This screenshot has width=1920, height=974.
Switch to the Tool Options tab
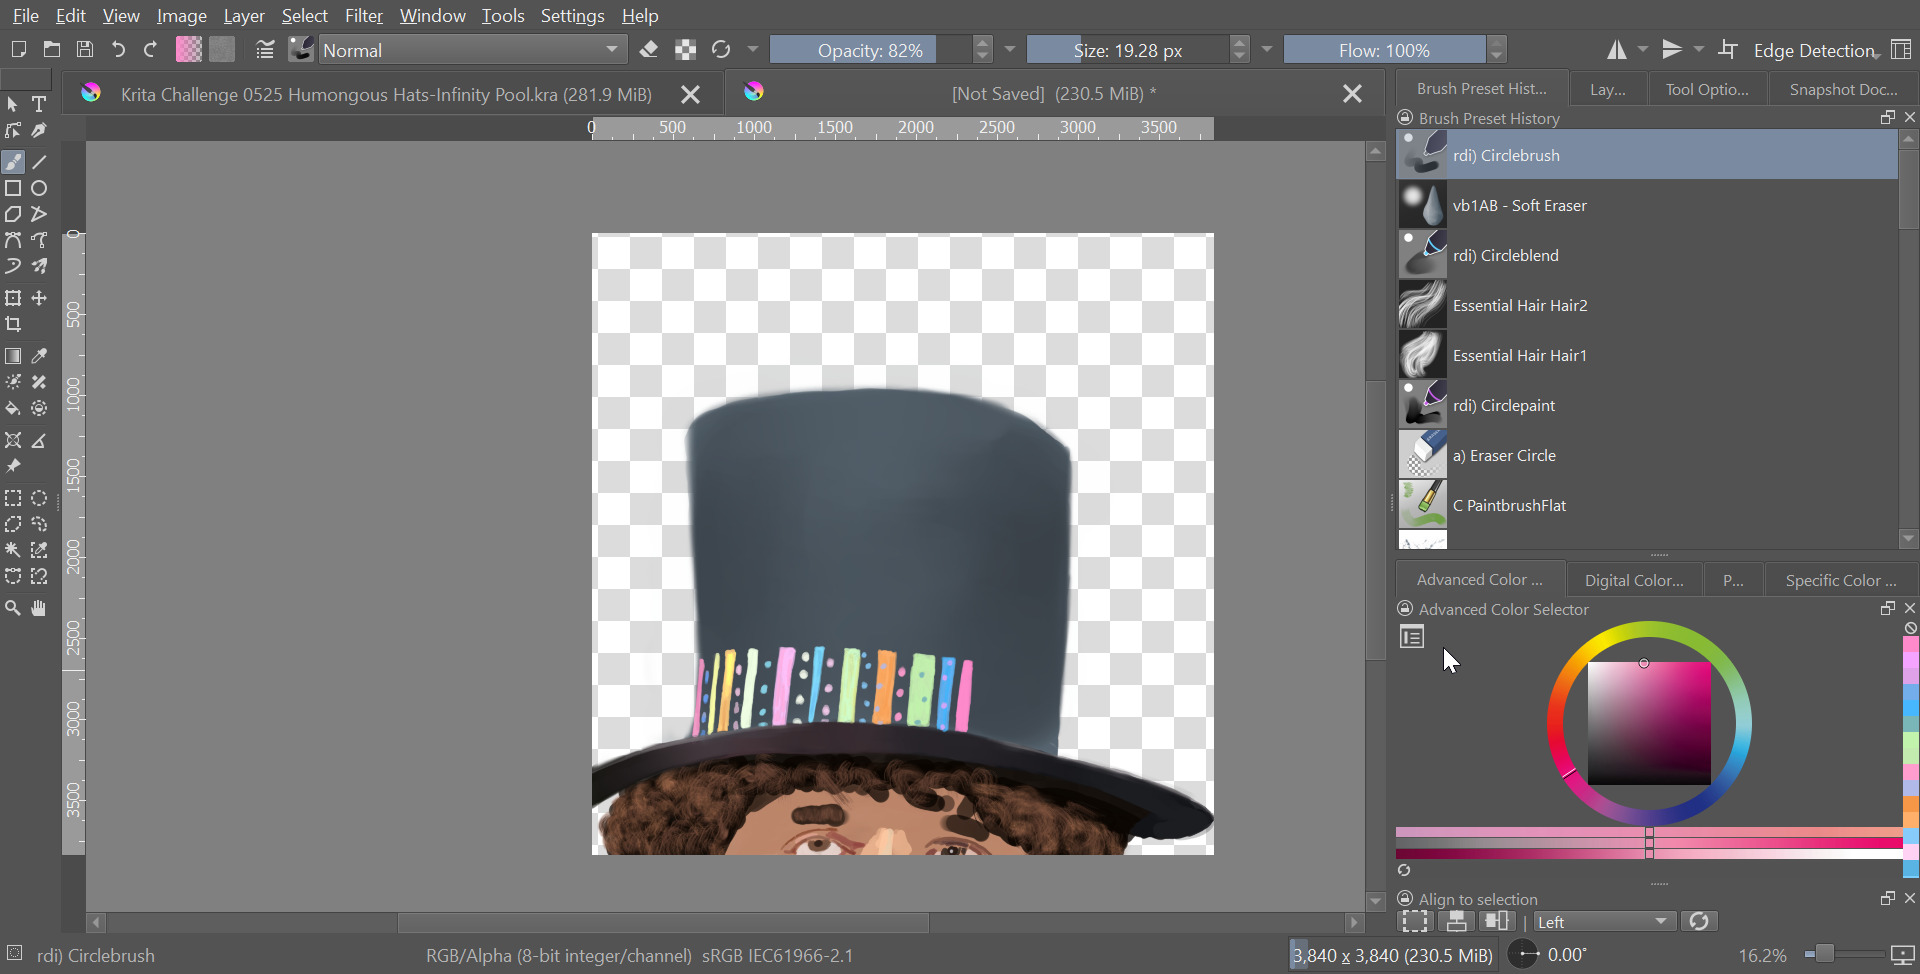1706,89
